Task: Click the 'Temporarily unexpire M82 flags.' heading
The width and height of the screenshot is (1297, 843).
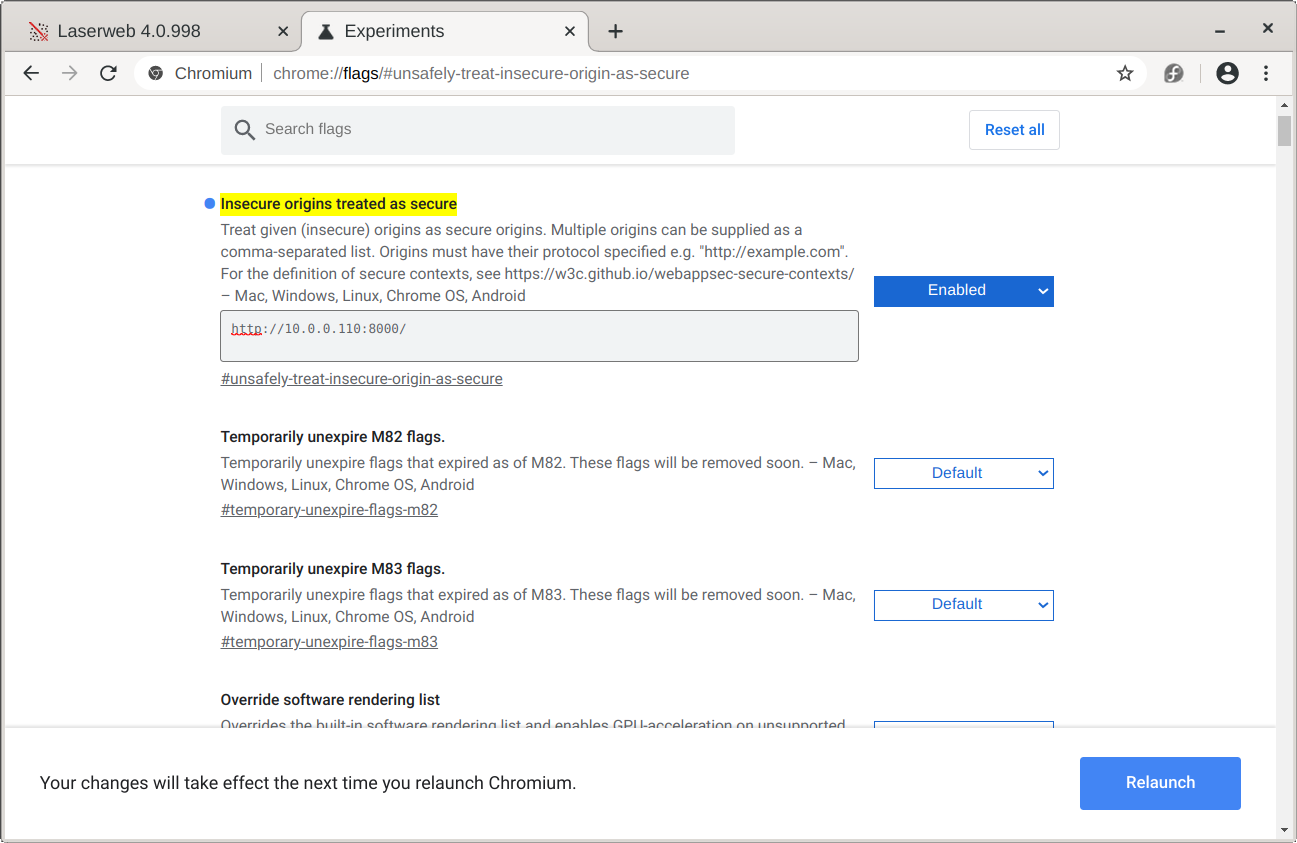Action: 332,437
